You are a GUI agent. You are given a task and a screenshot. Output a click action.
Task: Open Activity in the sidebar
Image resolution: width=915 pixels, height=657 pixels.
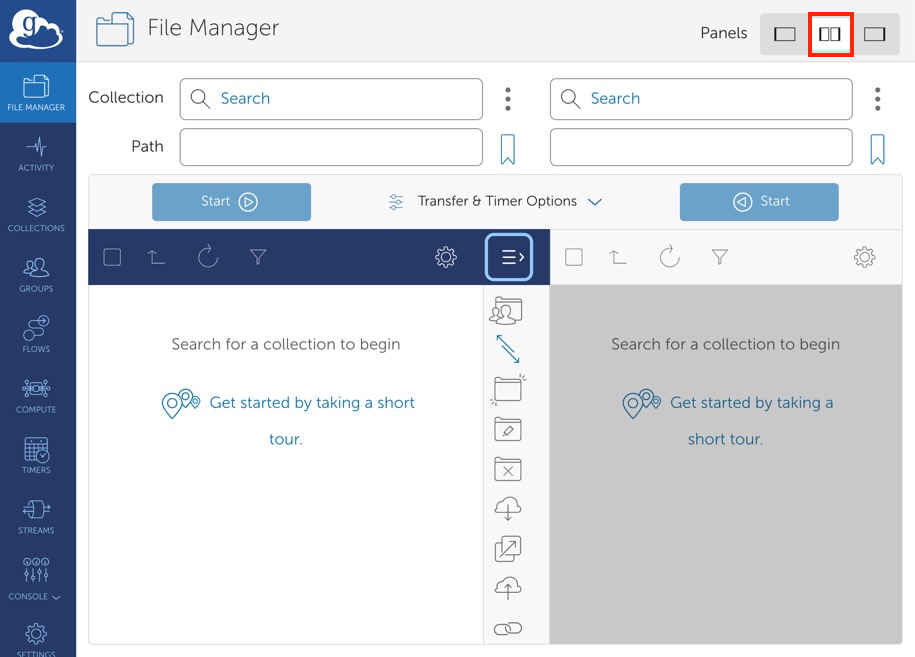pos(37,153)
